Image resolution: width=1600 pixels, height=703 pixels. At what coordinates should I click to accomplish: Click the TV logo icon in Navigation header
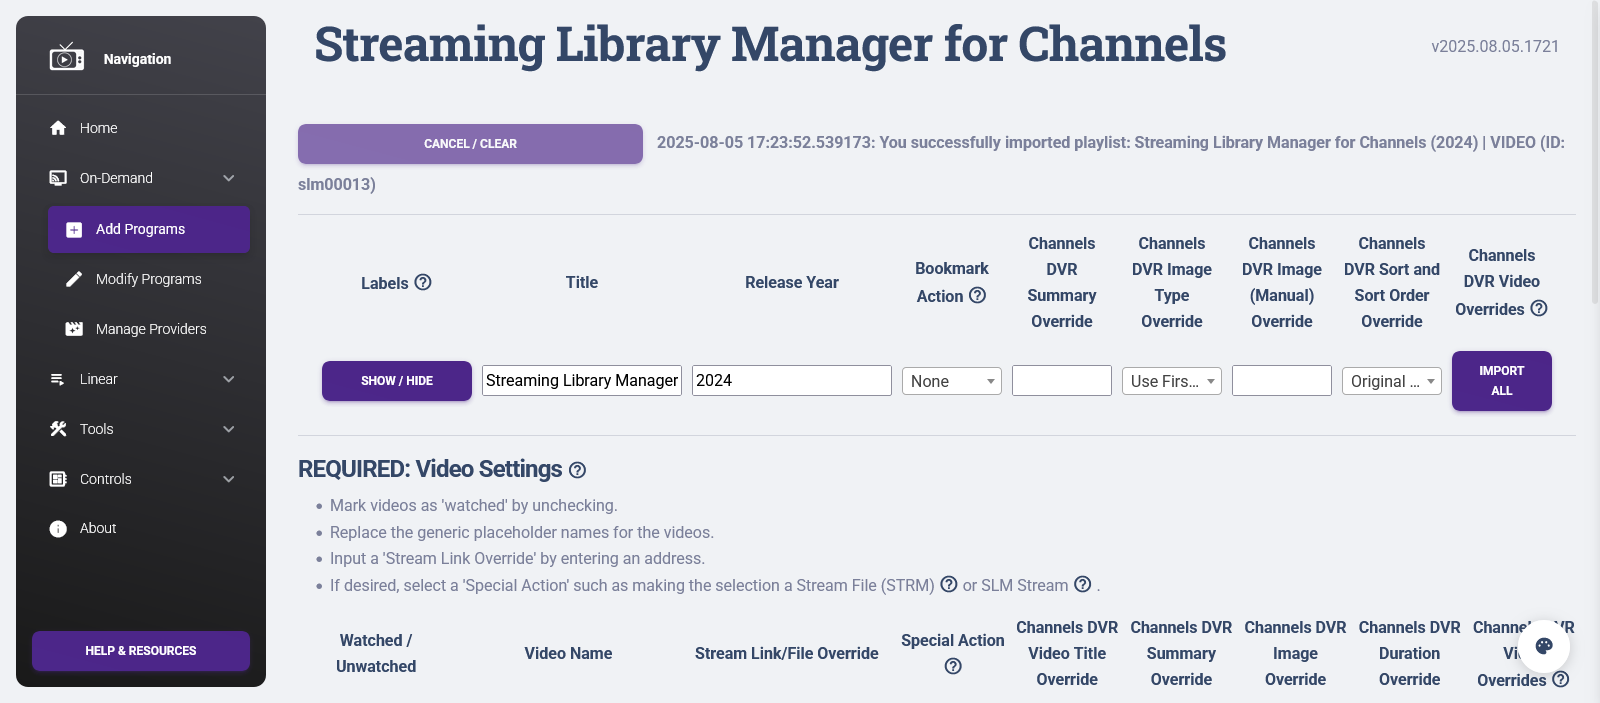(67, 58)
